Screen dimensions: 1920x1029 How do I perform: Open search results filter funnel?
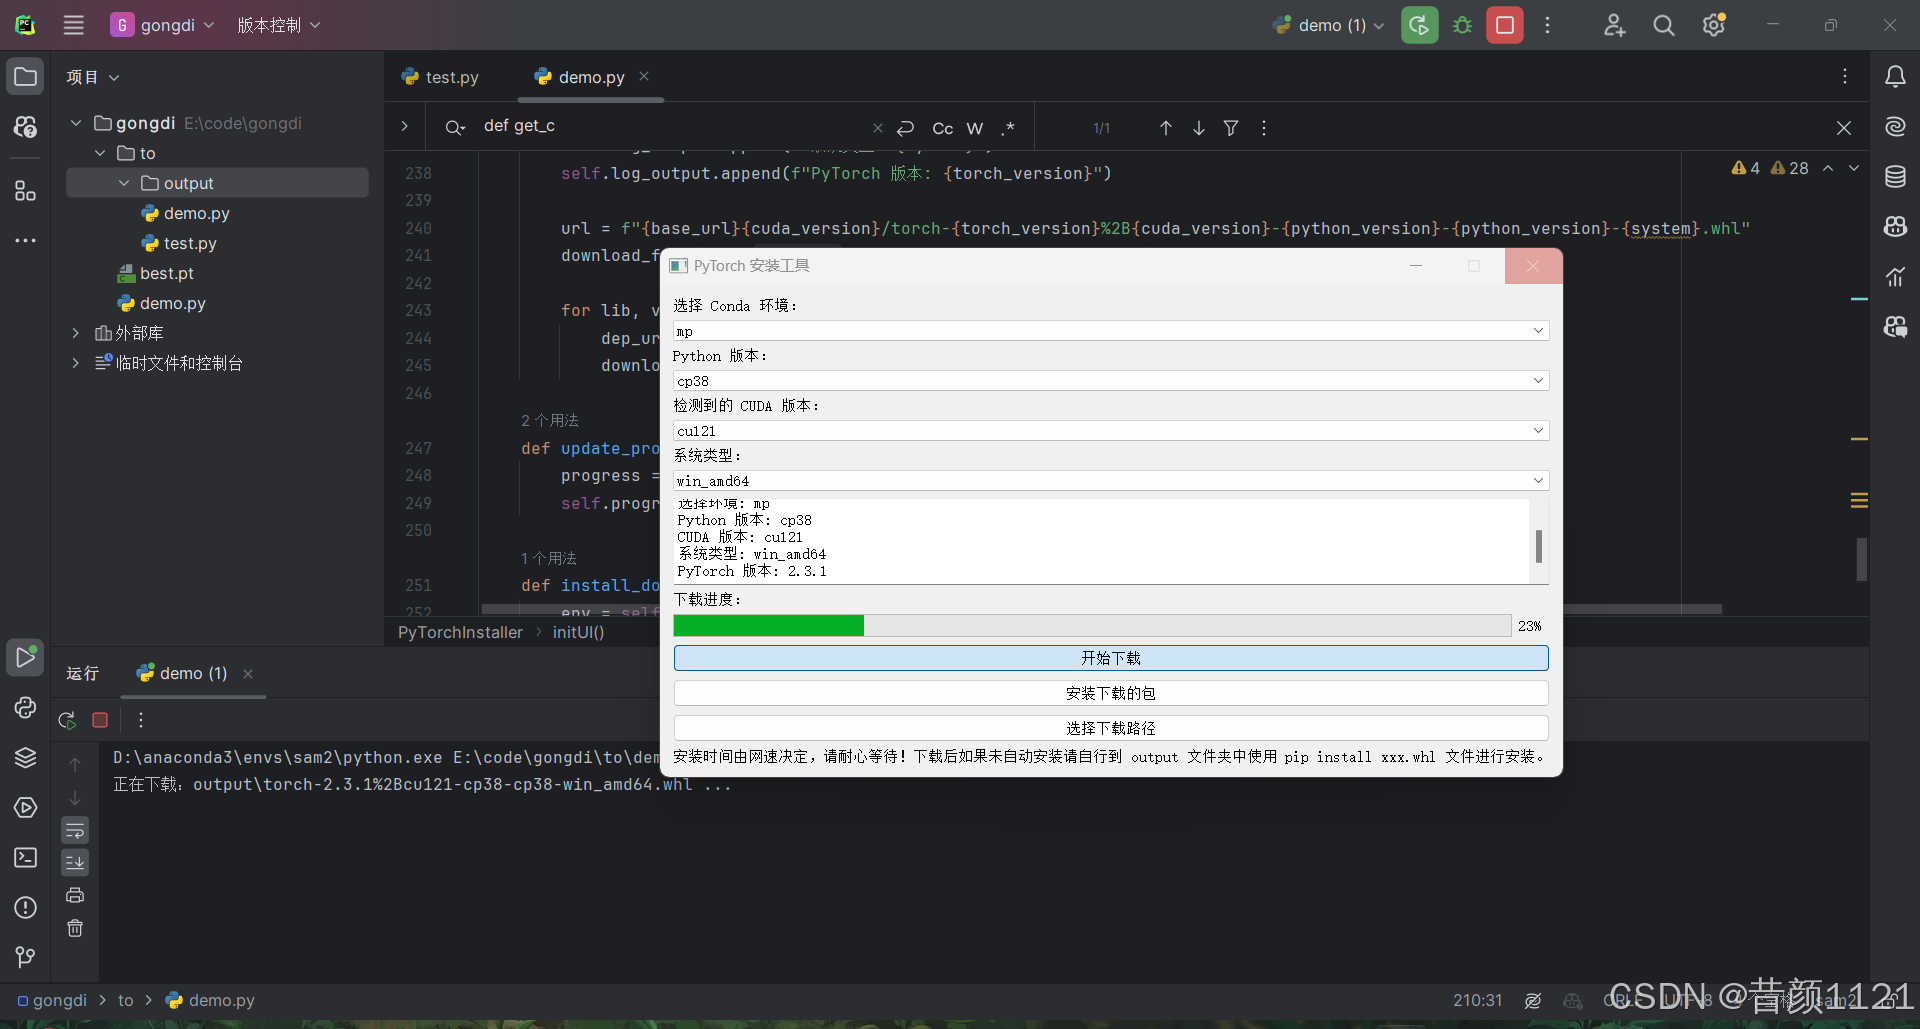coord(1231,128)
